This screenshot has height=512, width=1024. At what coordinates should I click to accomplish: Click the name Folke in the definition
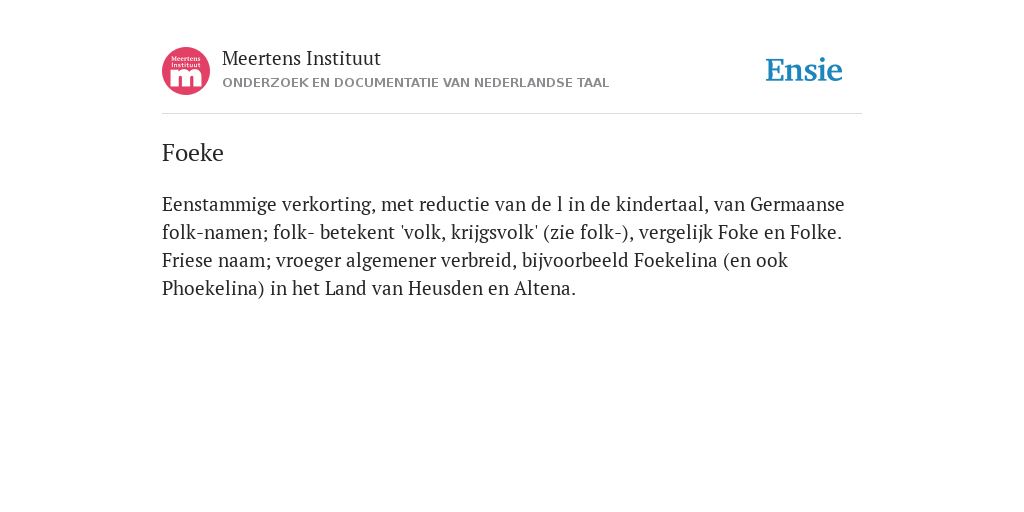pos(816,232)
